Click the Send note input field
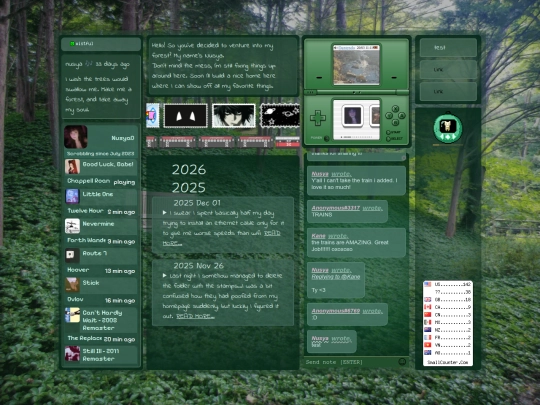The image size is (540, 405). [351, 362]
